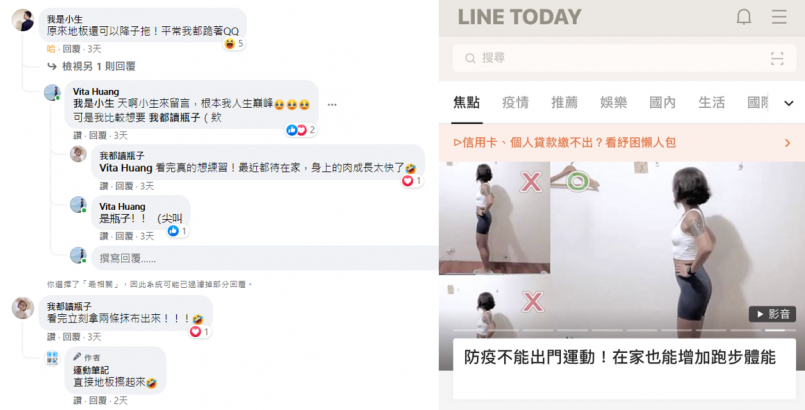The width and height of the screenshot is (805, 410).
Task: Go to the 生活 tab
Action: click(x=712, y=103)
